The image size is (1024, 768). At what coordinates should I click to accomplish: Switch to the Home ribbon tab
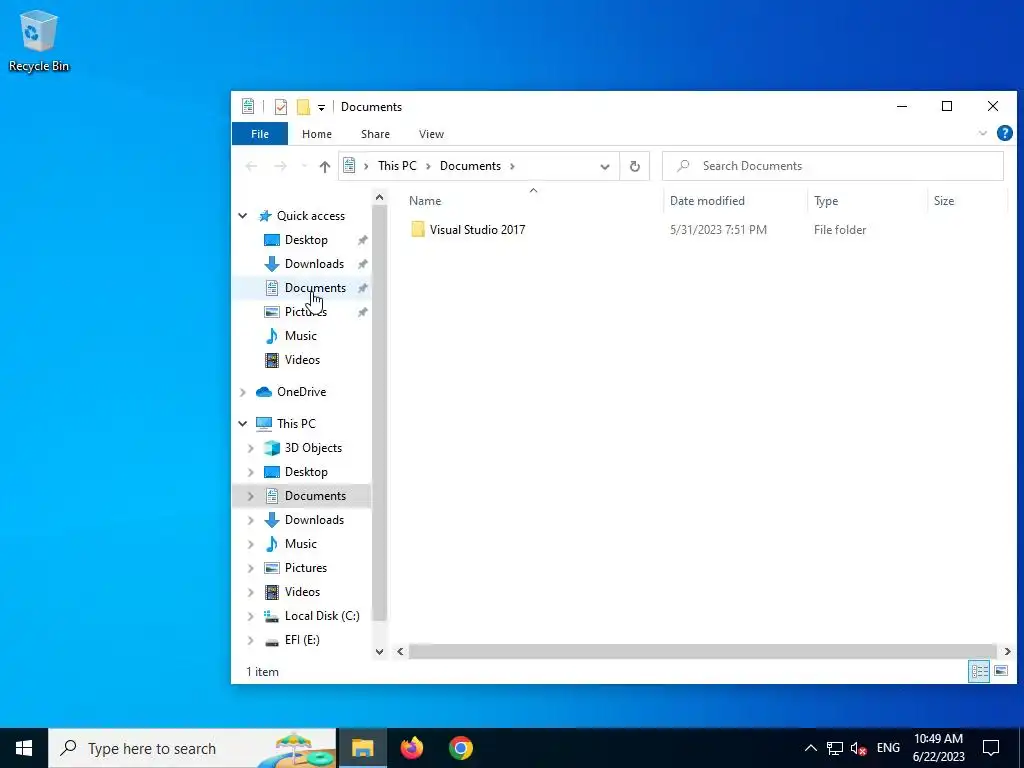tap(317, 134)
